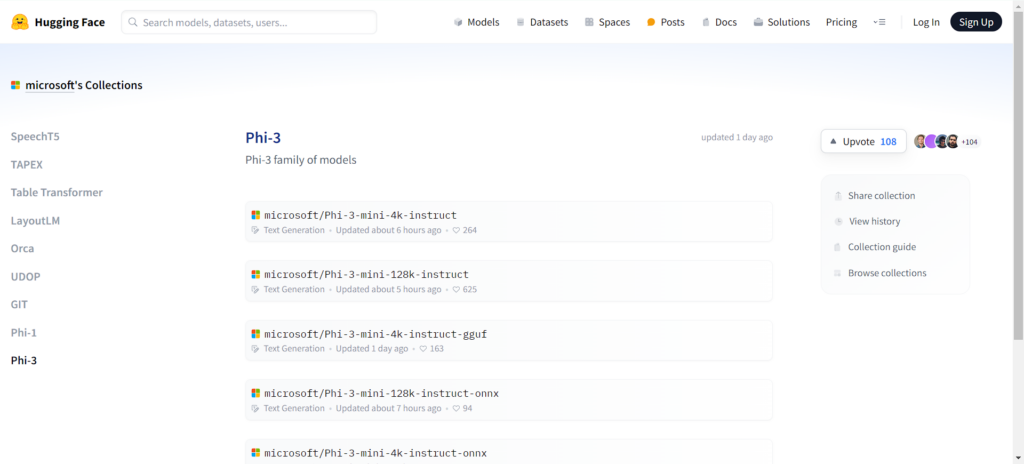Focus the search models input field
1024x464 pixels.
pos(250,22)
